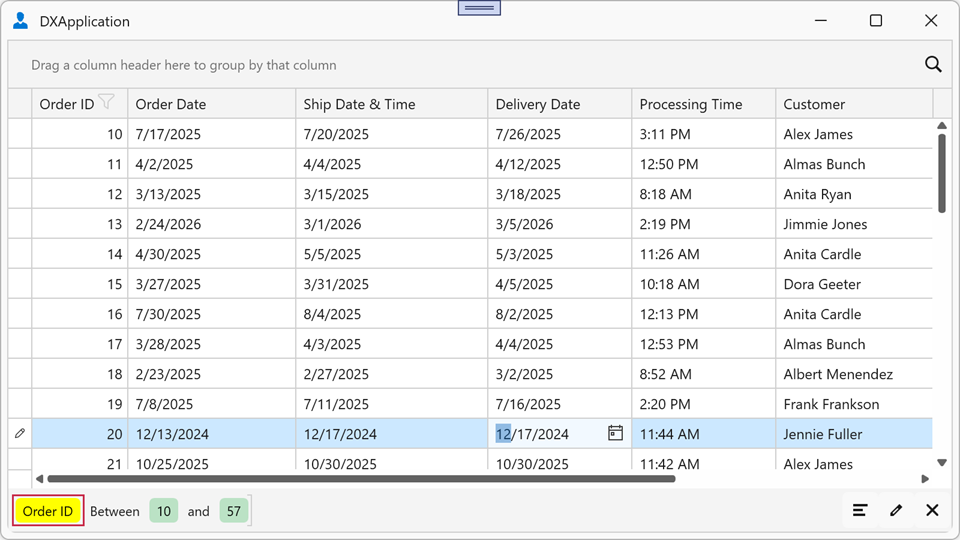The height and width of the screenshot is (540, 960).
Task: Minimize the DXApplication window
Action: (820, 21)
